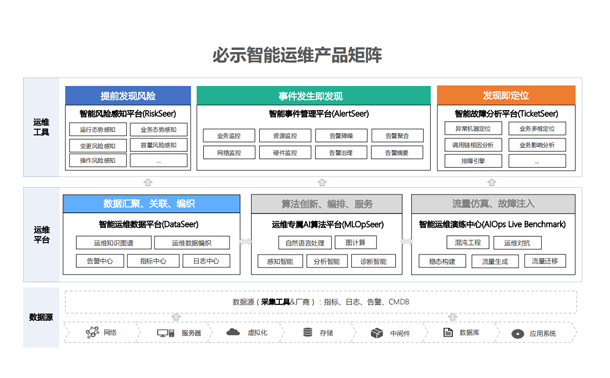This screenshot has height=378, width=610.
Task: Click the 业务监控 box in AlertSeer
Action: (229, 136)
